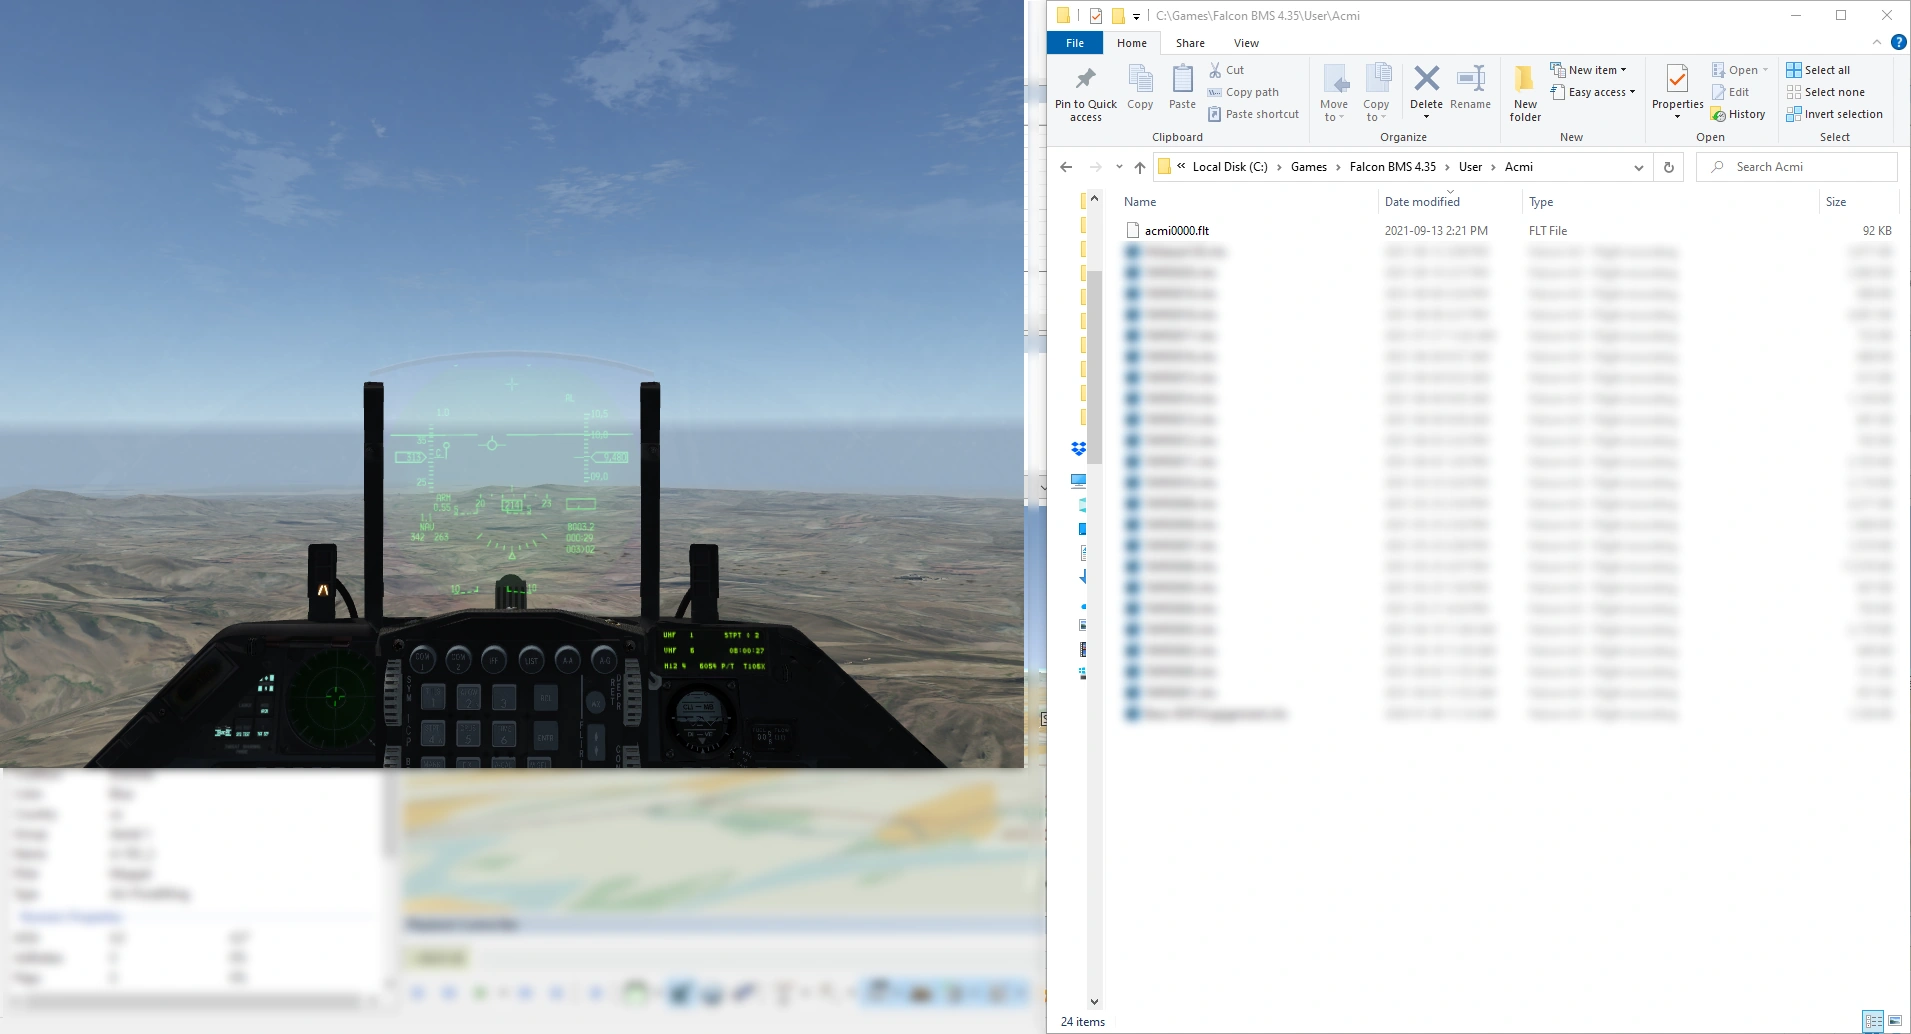This screenshot has width=1911, height=1034.
Task: Click the Acmi breadcrumb in address bar
Action: [1518, 167]
